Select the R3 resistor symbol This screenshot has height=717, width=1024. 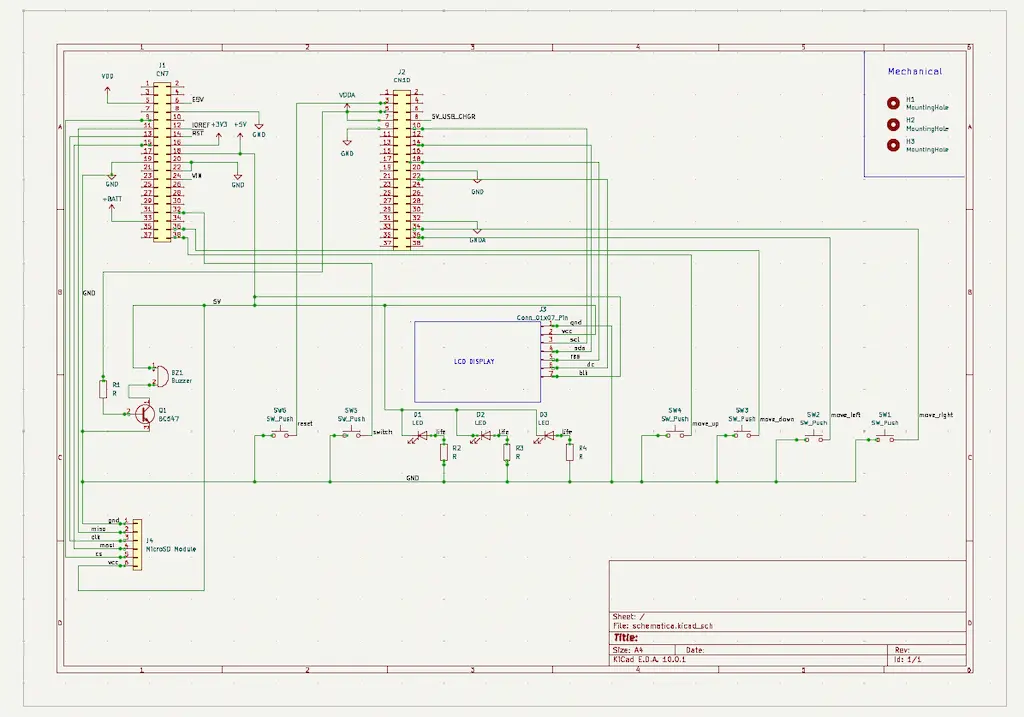507,452
